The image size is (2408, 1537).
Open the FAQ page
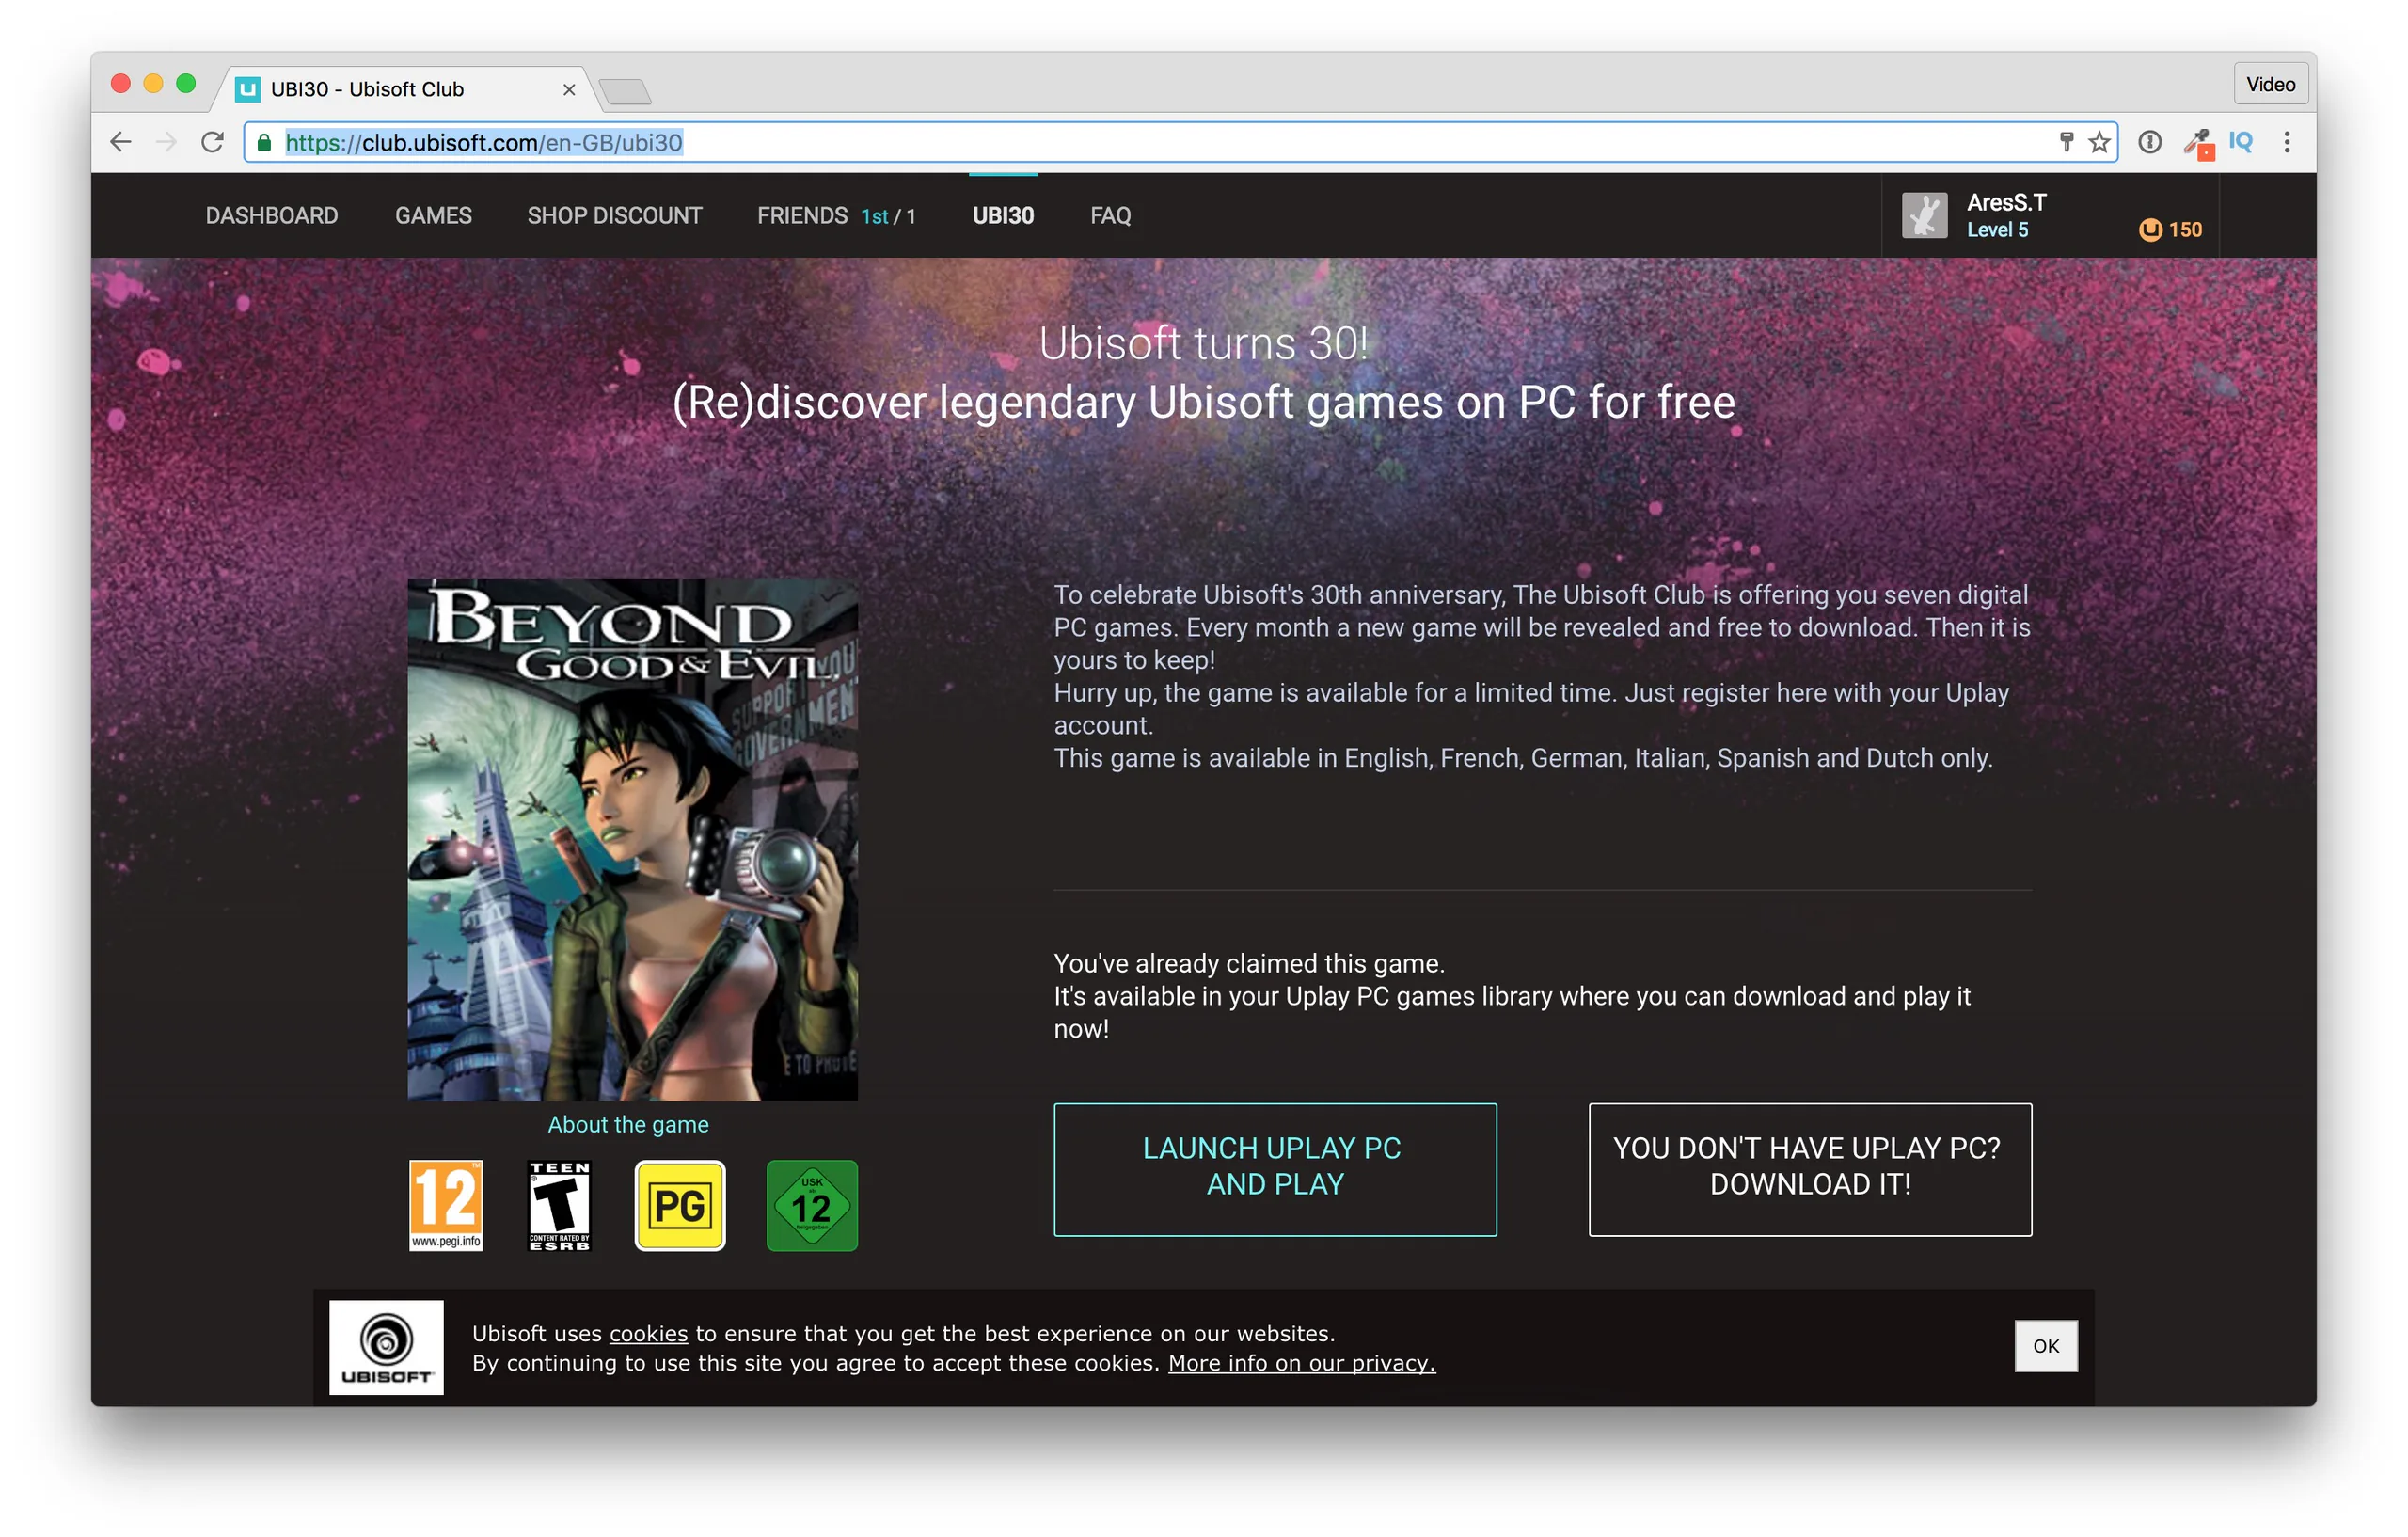point(1110,216)
